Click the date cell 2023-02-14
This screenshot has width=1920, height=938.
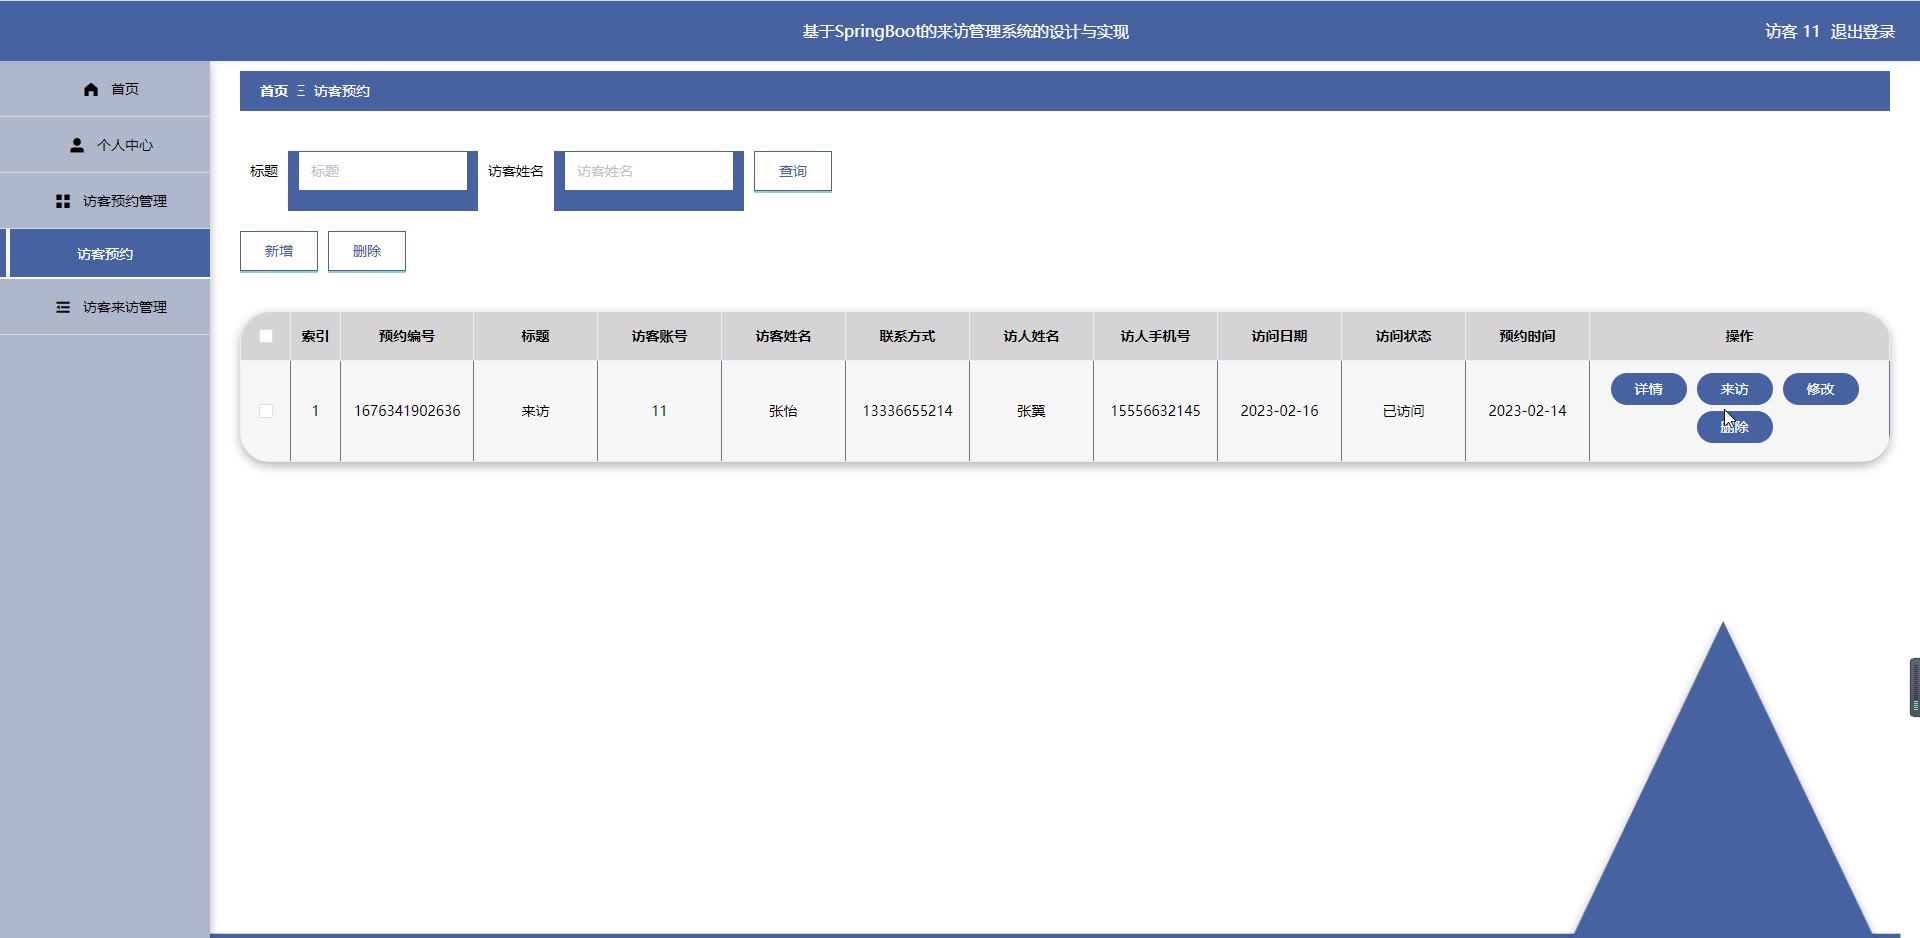tap(1527, 411)
